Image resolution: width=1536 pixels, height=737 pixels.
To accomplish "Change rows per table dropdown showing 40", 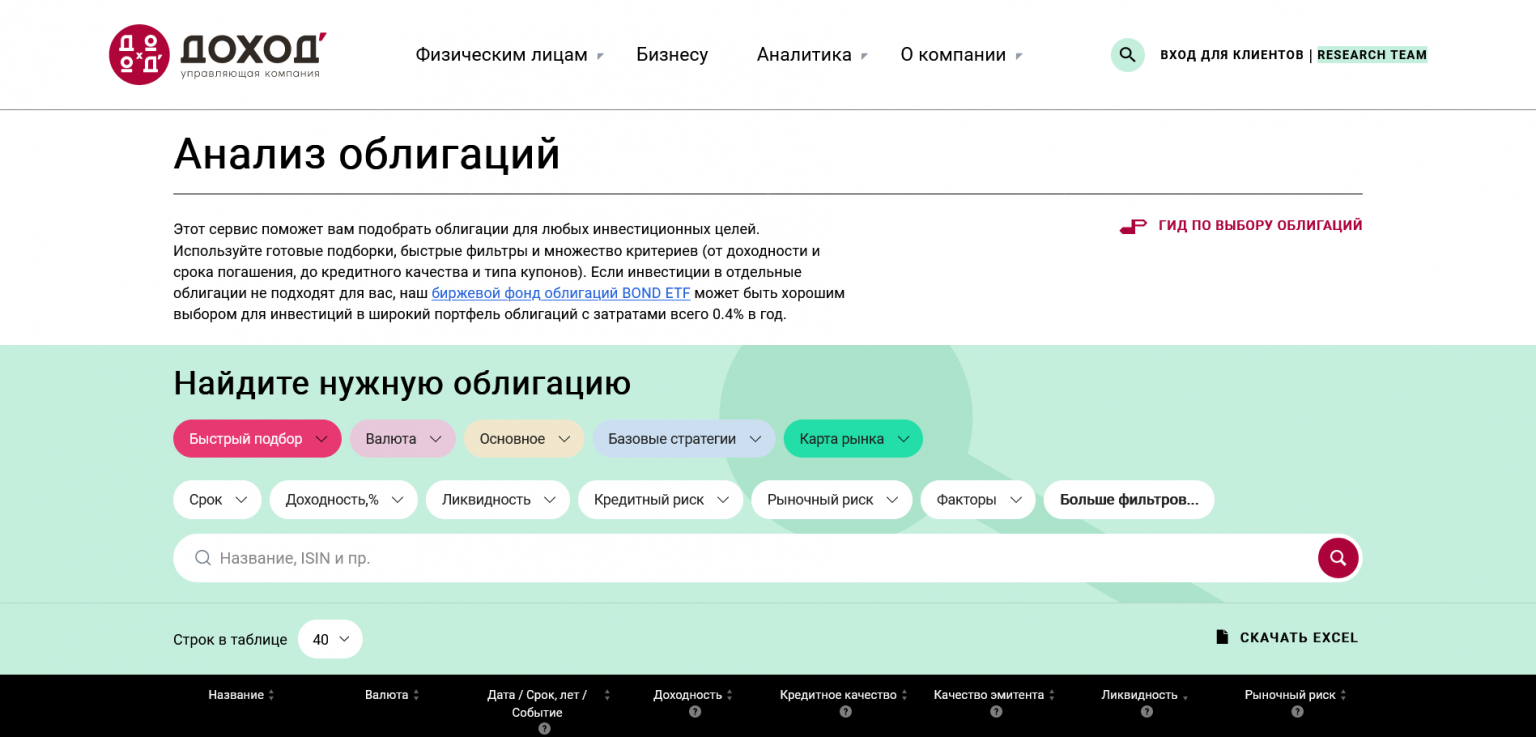I will tap(330, 640).
